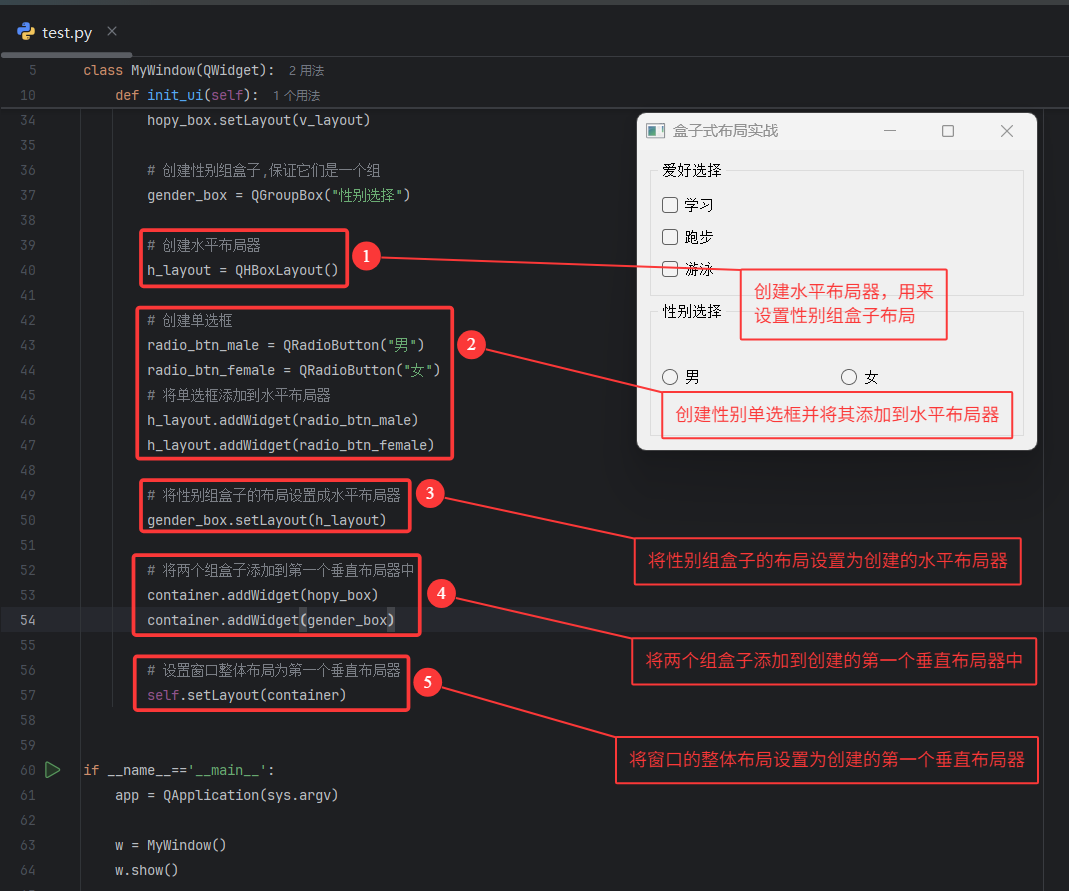Click sticky line class MyWindow(QWidget)
1069x891 pixels.
click(x=179, y=70)
